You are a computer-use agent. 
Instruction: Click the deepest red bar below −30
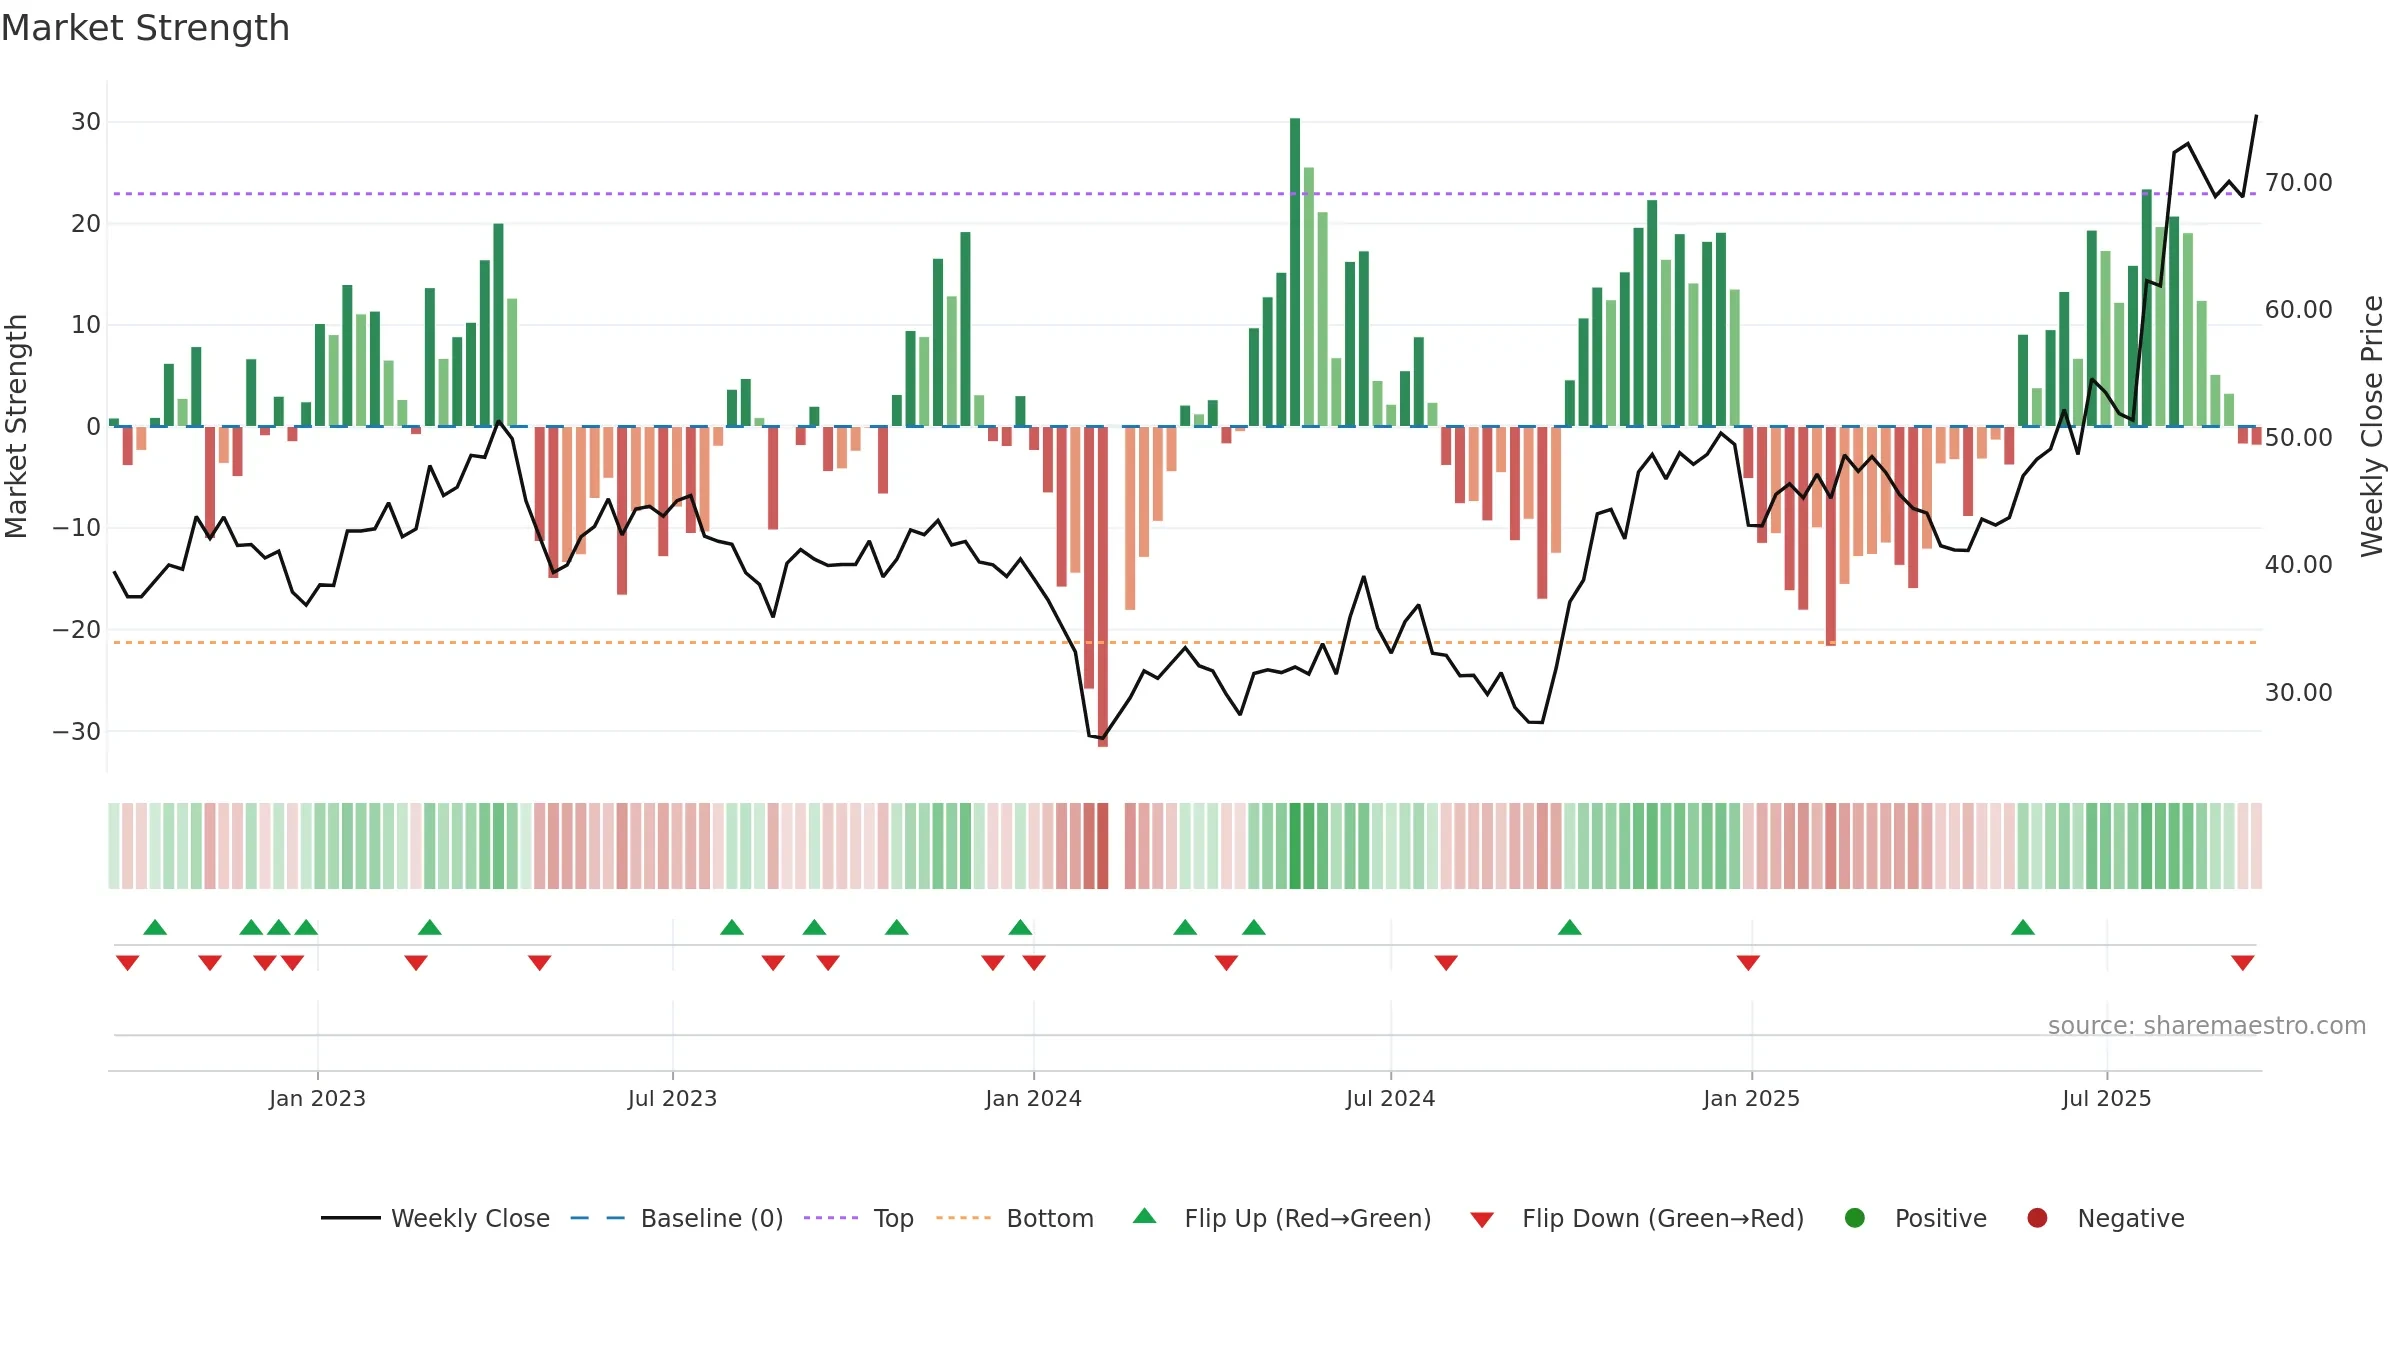click(1103, 586)
